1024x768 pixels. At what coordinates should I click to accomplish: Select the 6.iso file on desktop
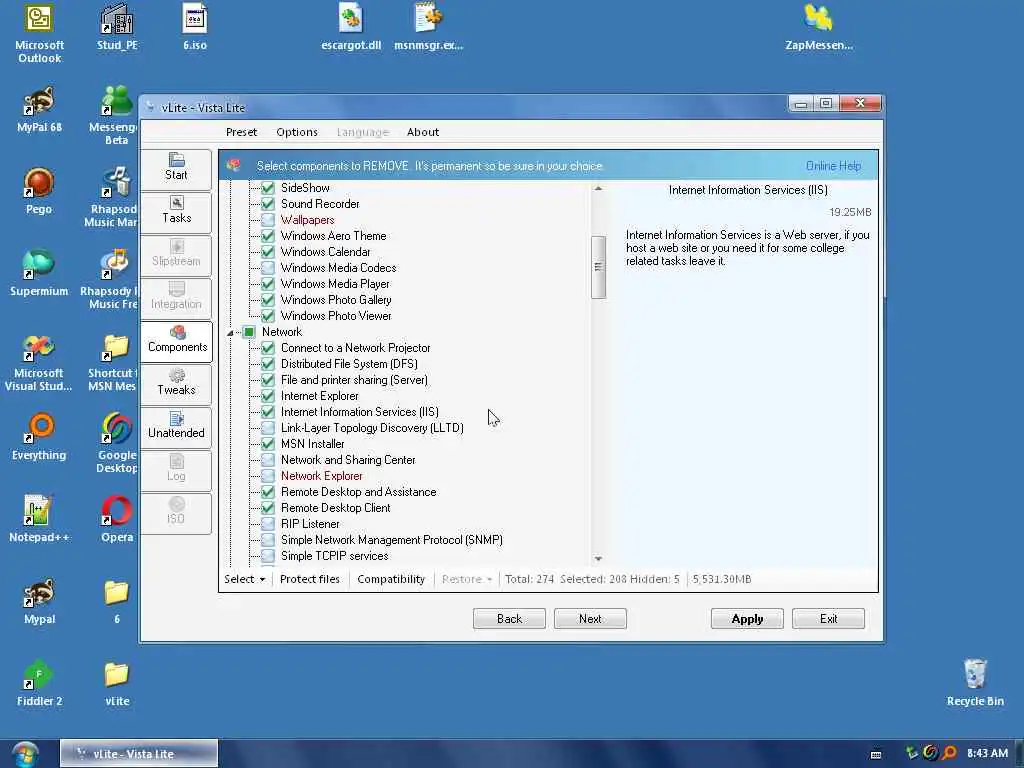(195, 27)
